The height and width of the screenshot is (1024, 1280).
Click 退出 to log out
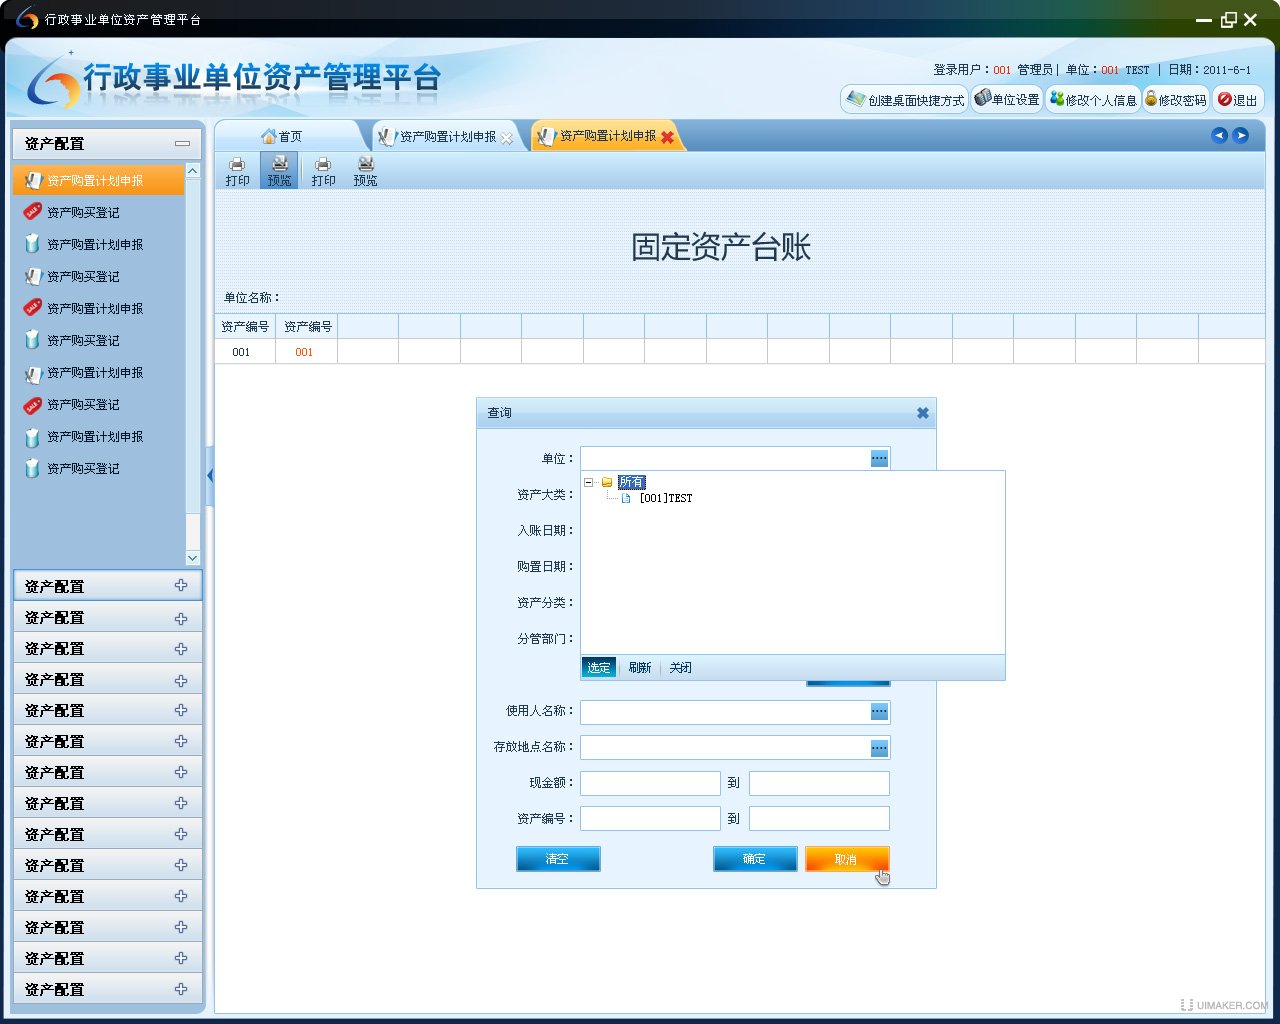point(1238,99)
